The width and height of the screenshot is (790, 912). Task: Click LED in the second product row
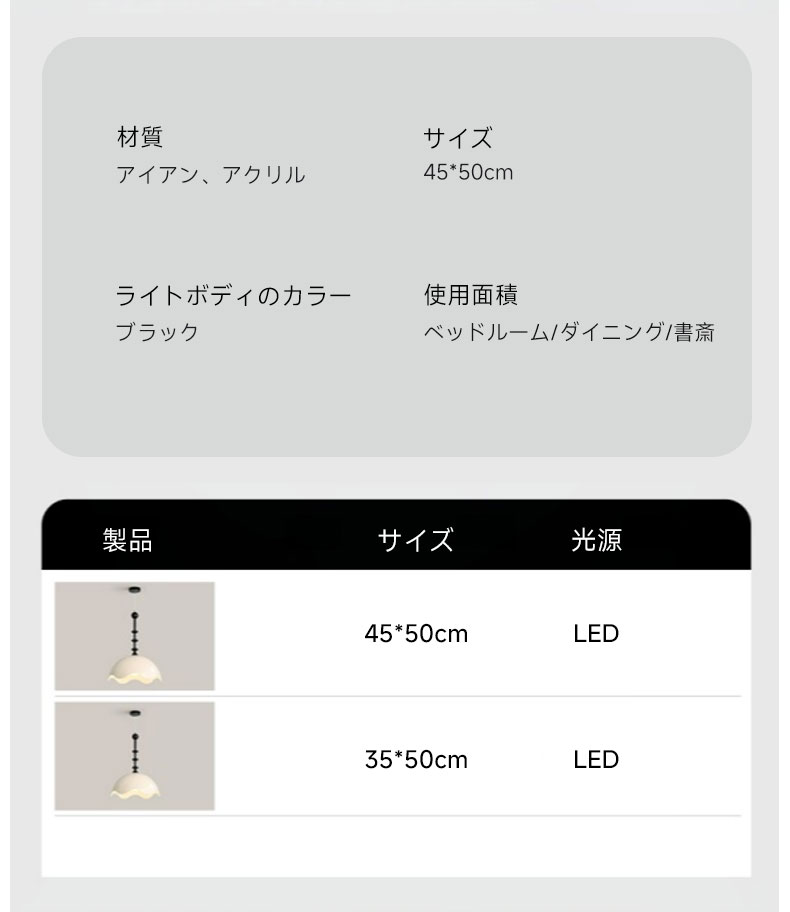[596, 760]
